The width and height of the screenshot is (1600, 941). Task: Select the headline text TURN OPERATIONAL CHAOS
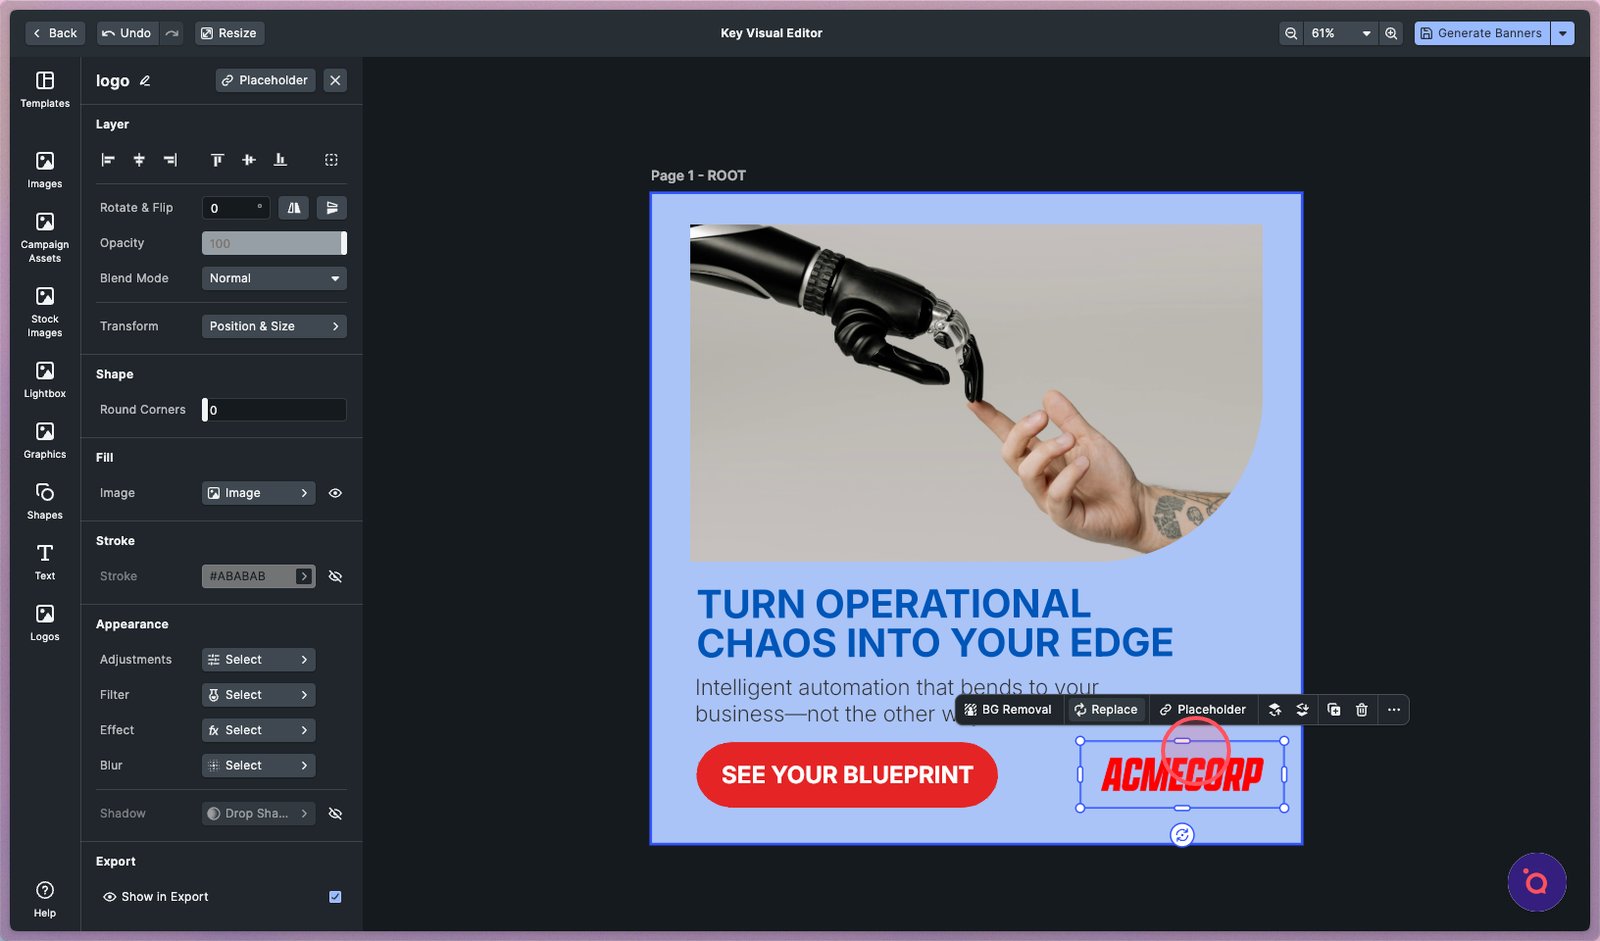click(x=935, y=623)
